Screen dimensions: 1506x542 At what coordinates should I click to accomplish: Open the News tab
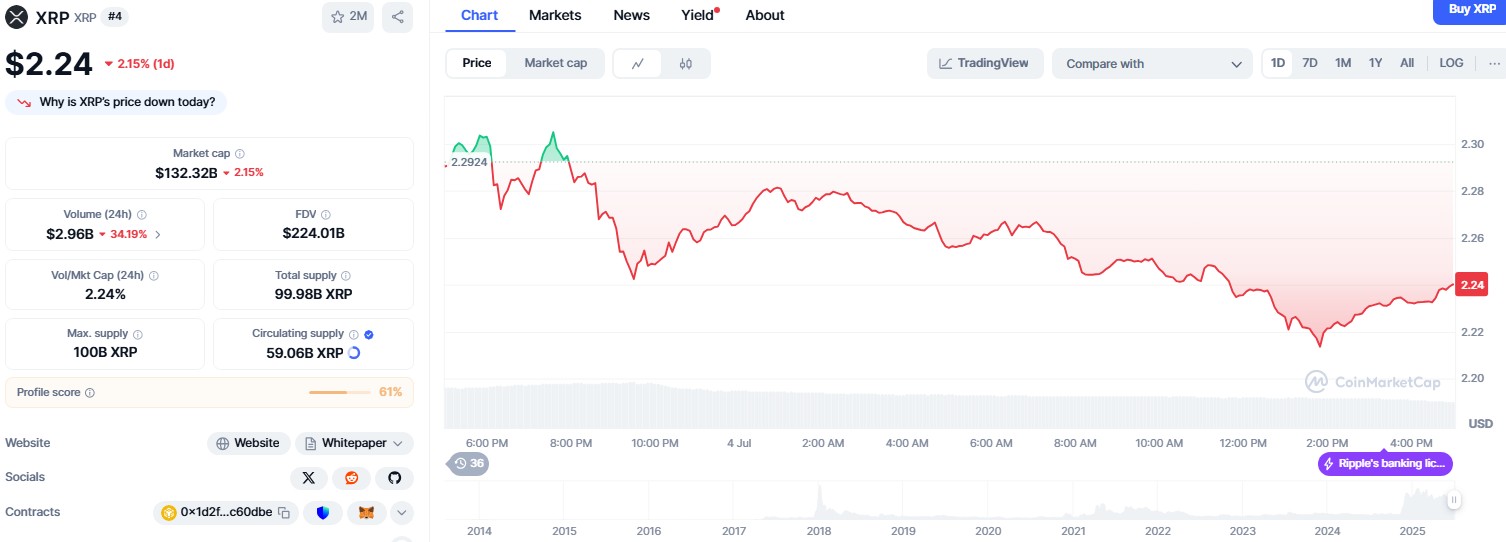631,15
